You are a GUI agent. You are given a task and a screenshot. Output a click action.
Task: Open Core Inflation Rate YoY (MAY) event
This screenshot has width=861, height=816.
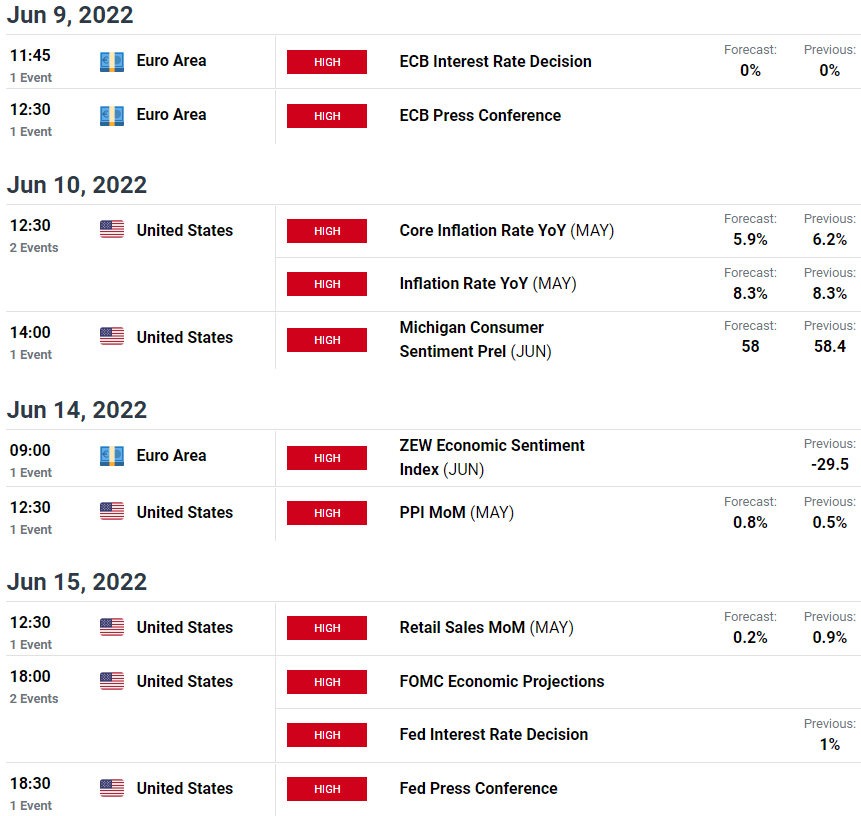507,231
